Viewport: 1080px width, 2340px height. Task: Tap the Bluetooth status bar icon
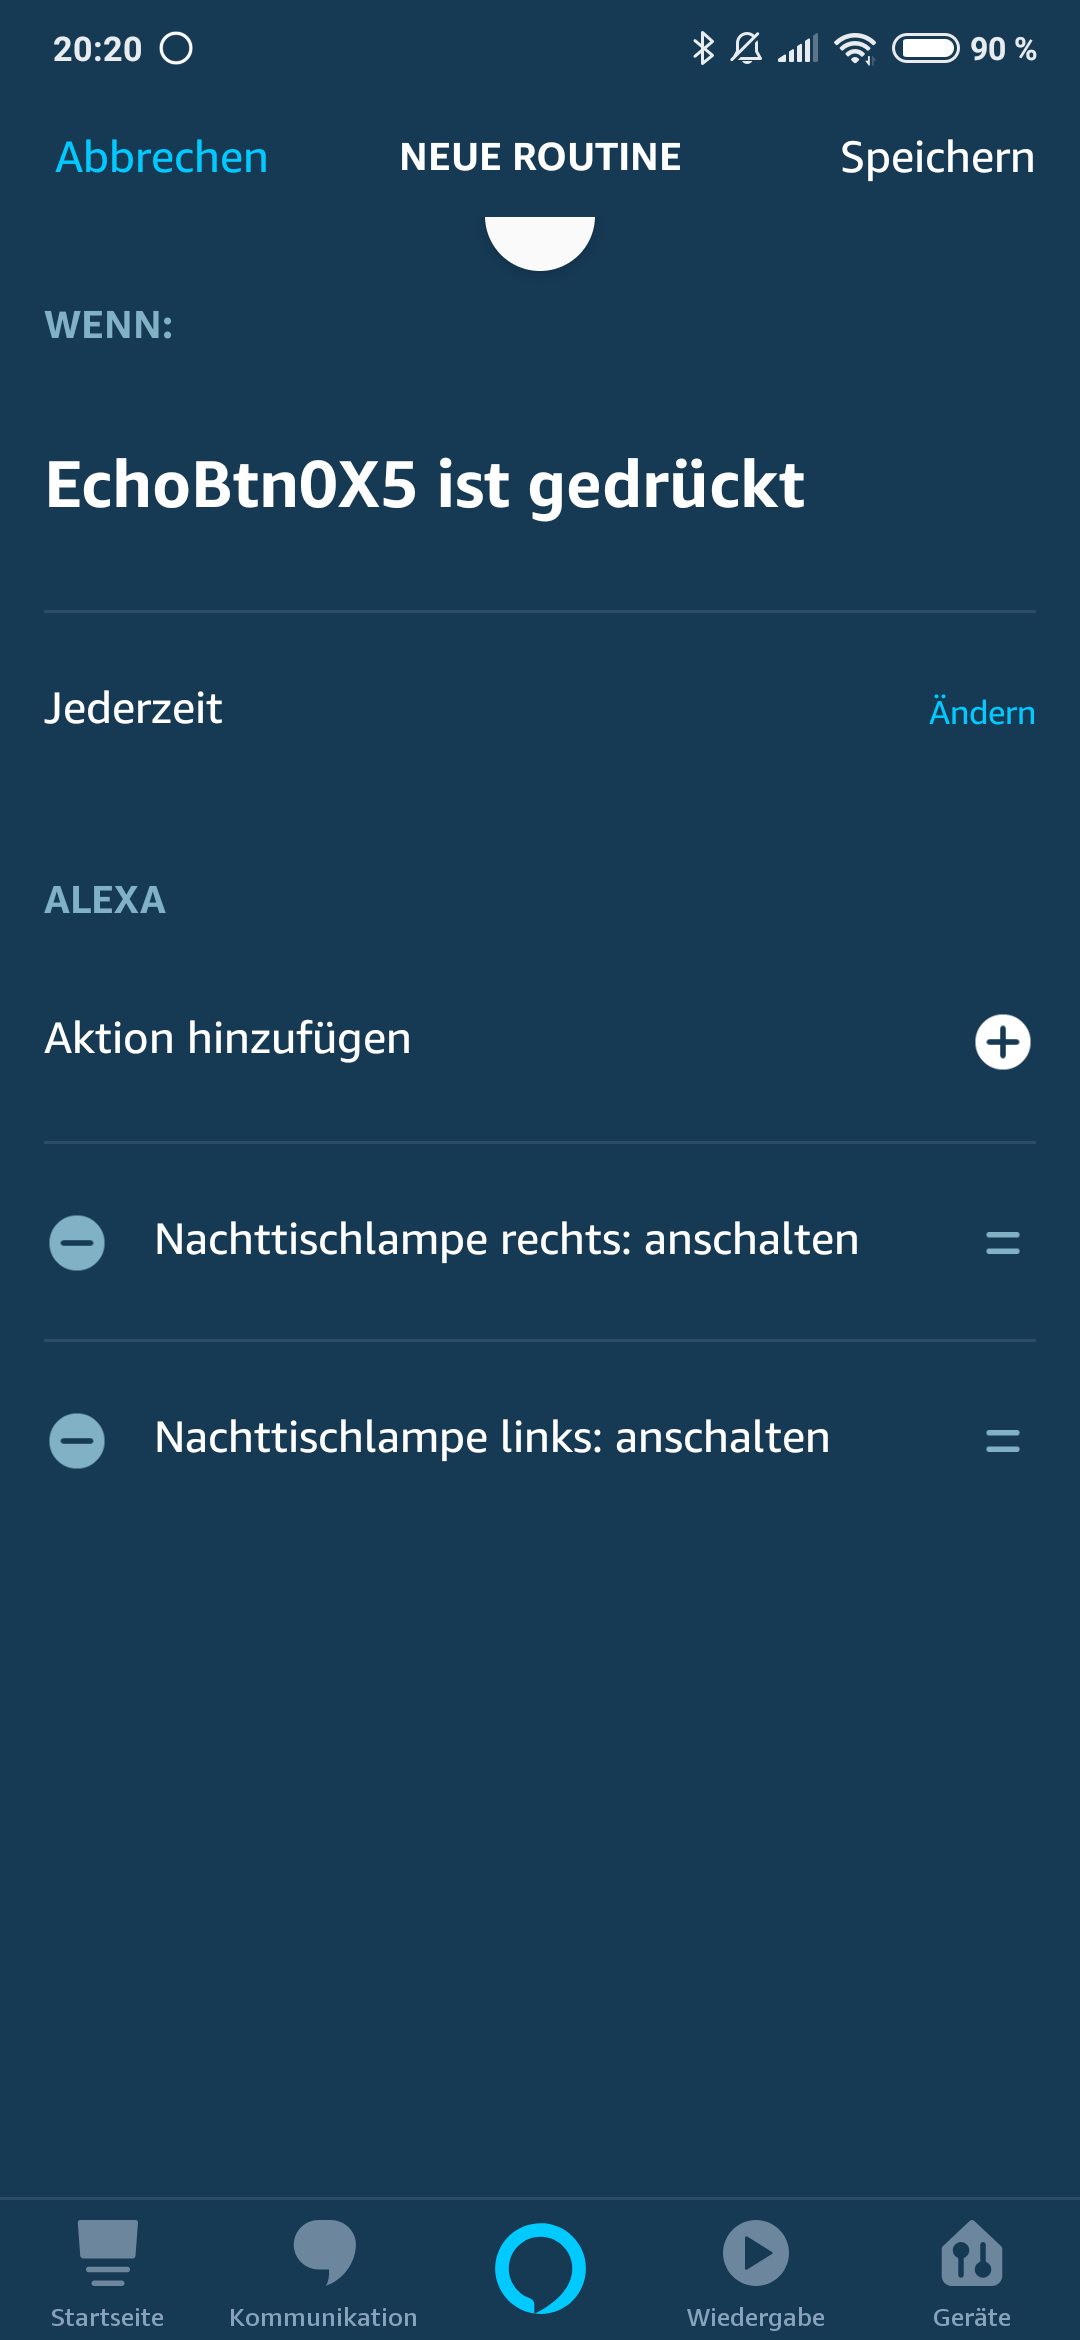(703, 48)
